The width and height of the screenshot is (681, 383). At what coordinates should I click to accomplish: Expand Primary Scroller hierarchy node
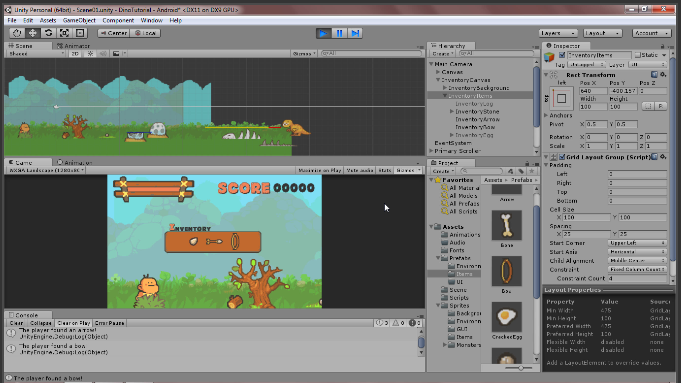(431, 151)
